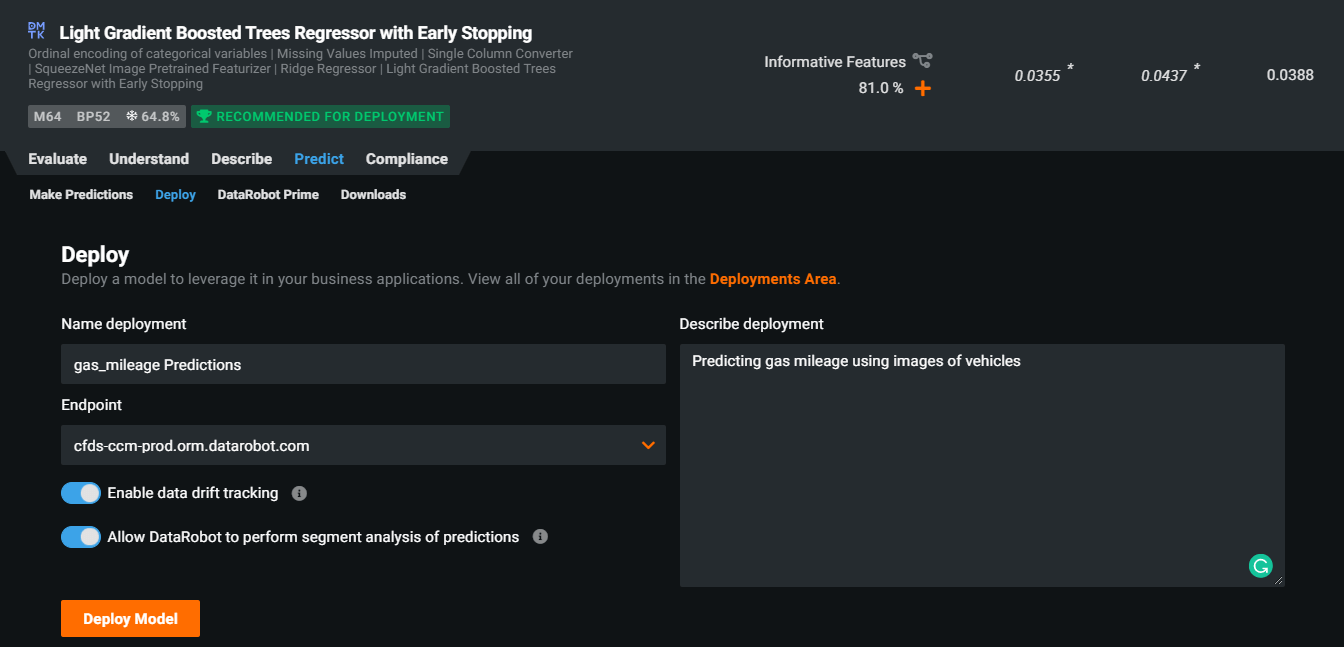Click the 0.0355 validation score

pyautogui.click(x=1037, y=75)
